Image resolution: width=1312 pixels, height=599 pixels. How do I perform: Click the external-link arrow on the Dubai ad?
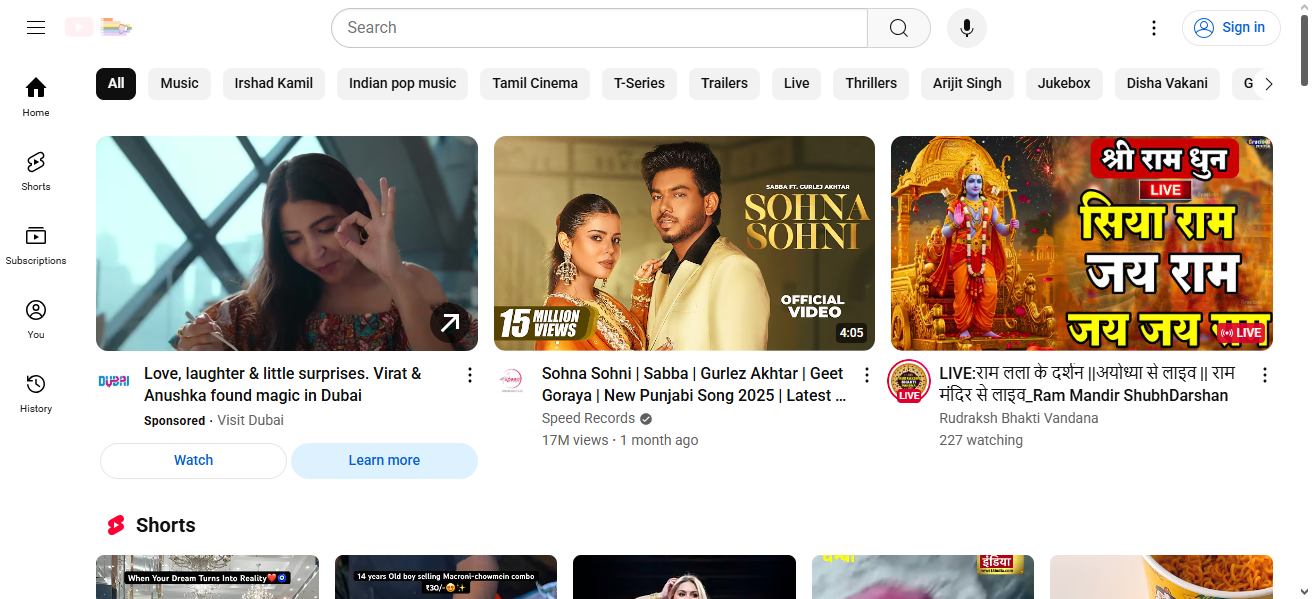point(450,323)
